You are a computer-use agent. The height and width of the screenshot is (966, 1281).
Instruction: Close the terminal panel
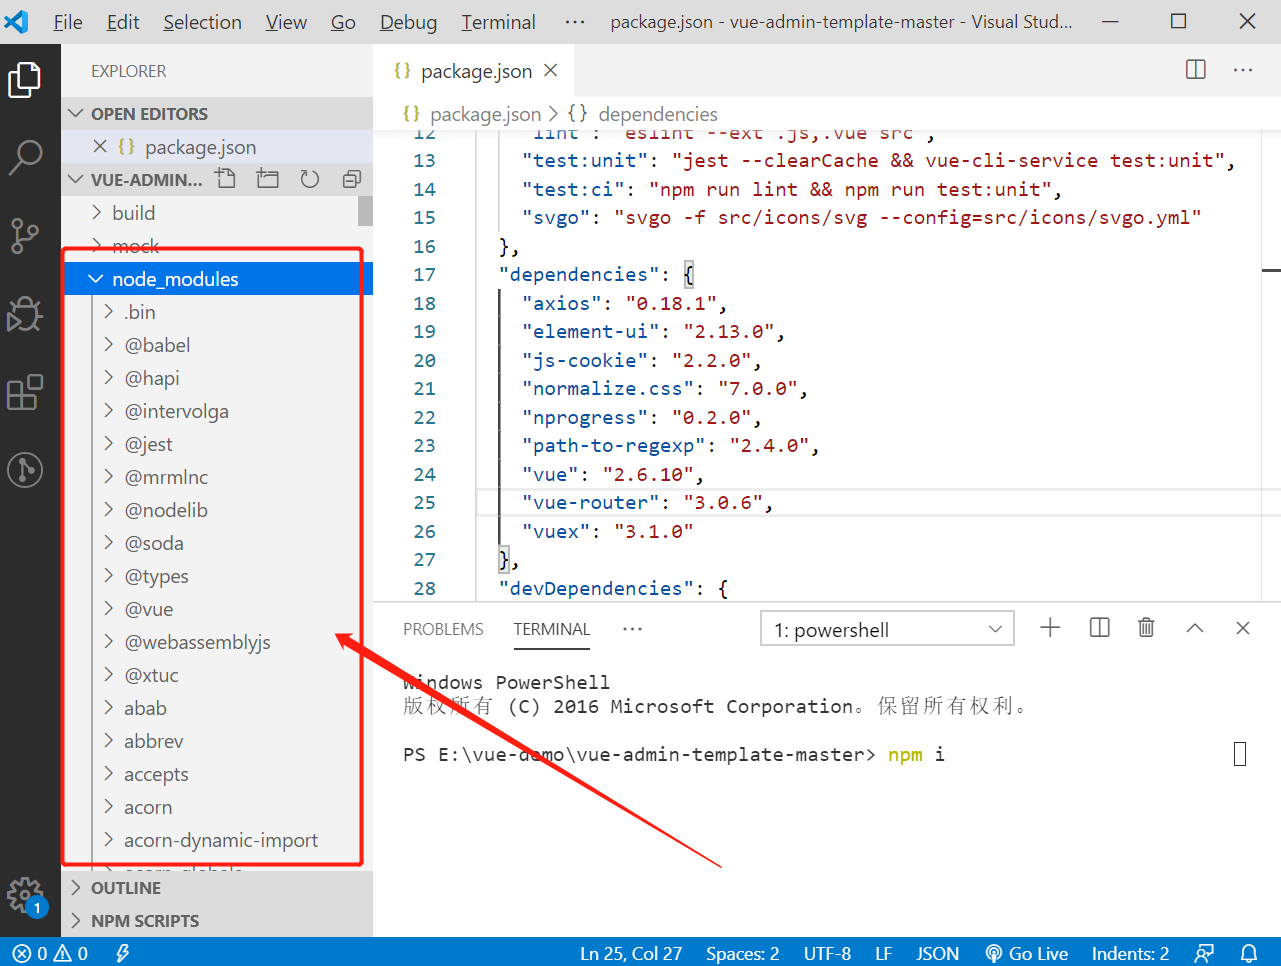[x=1243, y=628]
